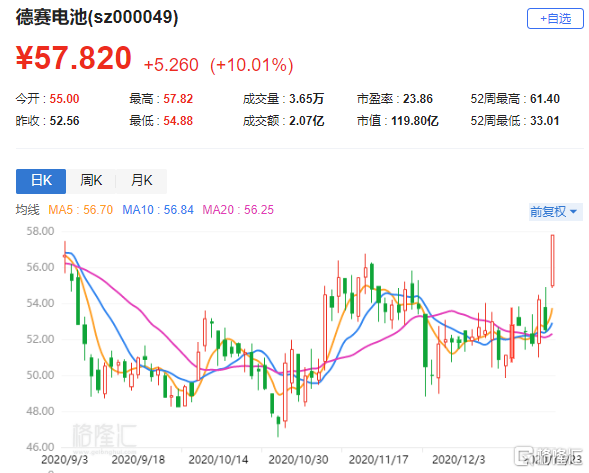The image size is (589, 473).
Task: Click the latest tall red candlestick
Action: (x=553, y=261)
